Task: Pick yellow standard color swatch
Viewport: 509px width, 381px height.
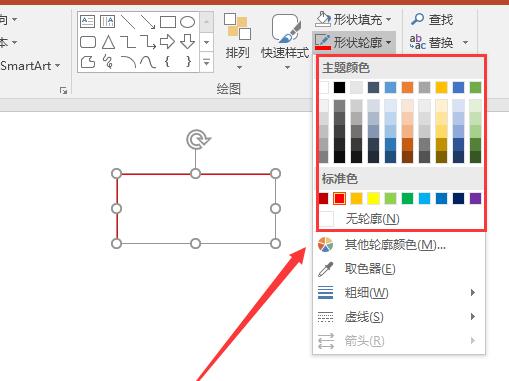Action: click(373, 198)
